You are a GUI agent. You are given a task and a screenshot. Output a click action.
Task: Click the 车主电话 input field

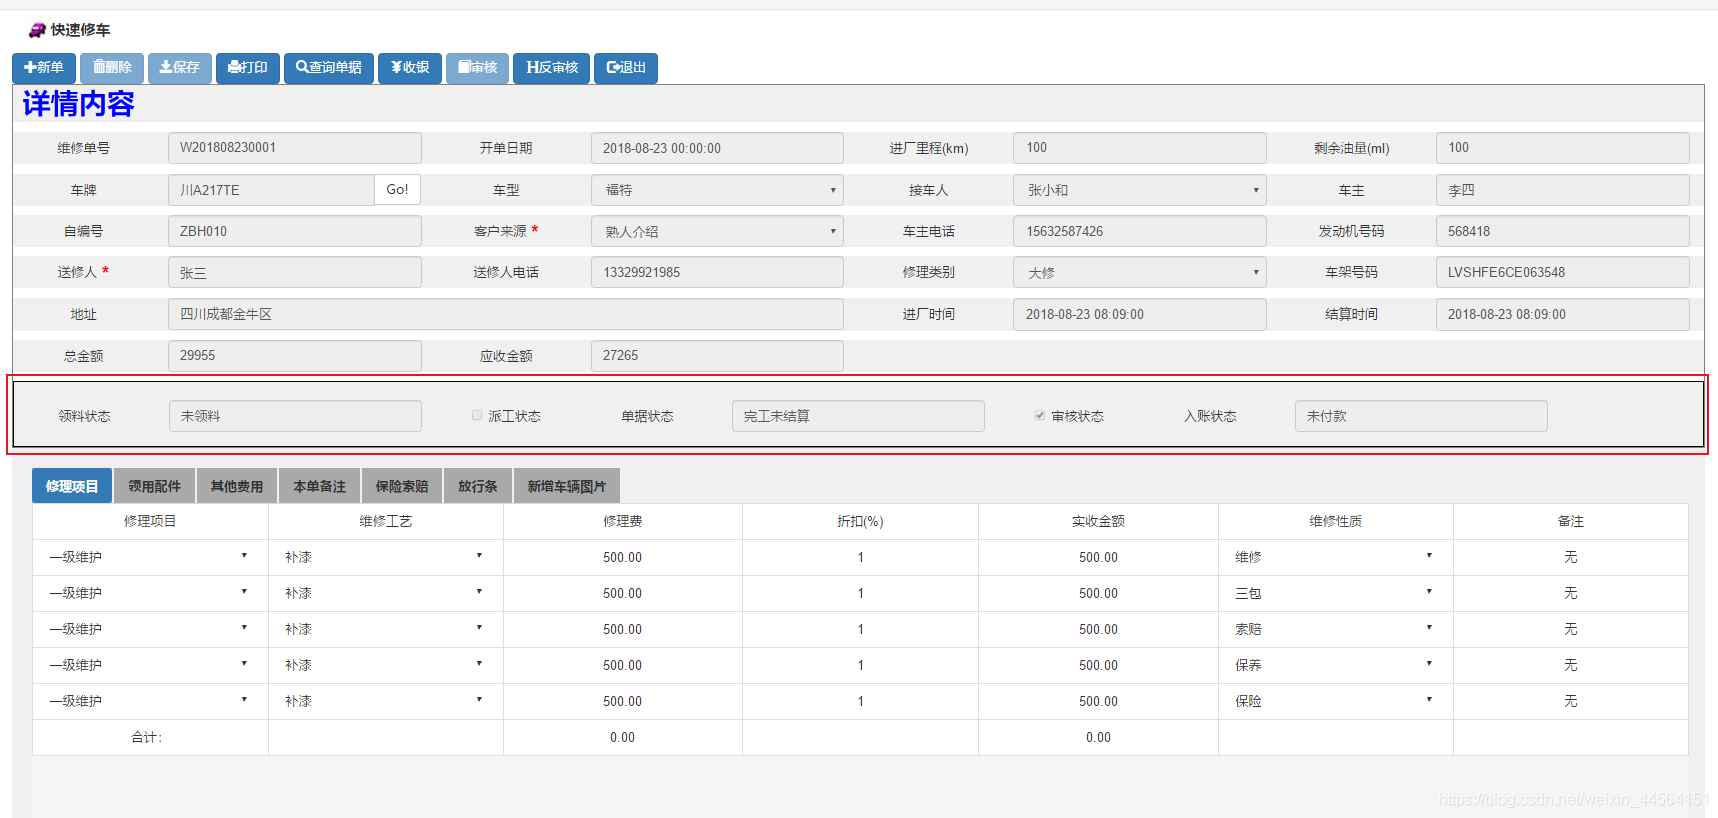1140,231
